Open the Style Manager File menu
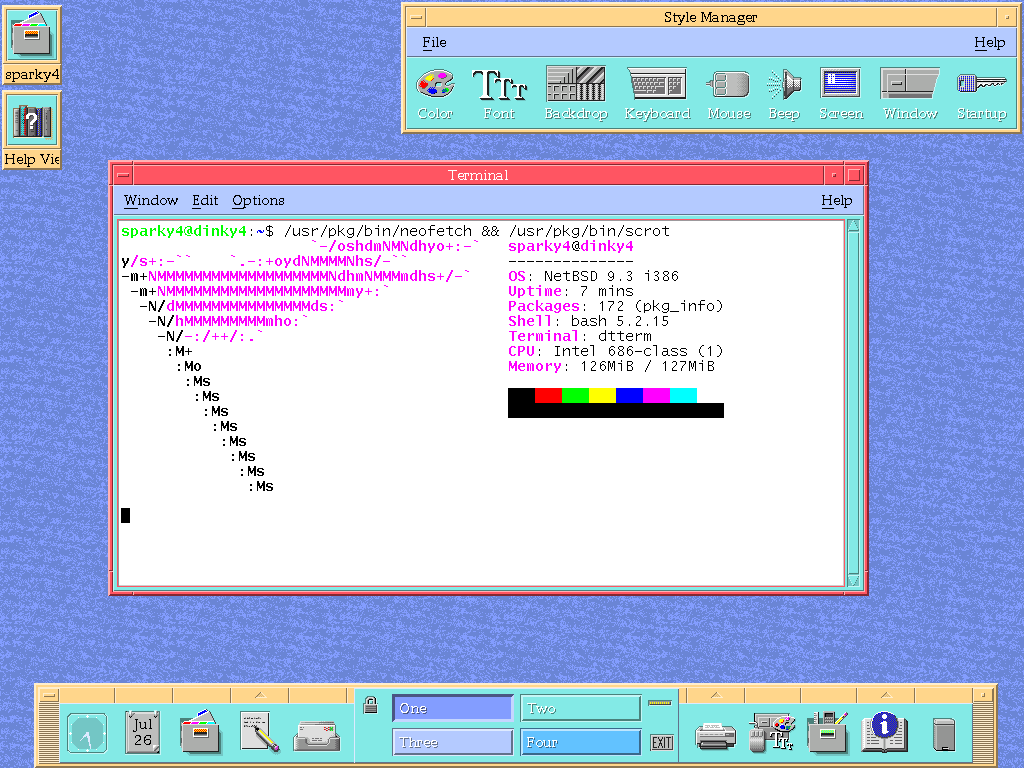This screenshot has width=1024, height=768. click(x=434, y=42)
